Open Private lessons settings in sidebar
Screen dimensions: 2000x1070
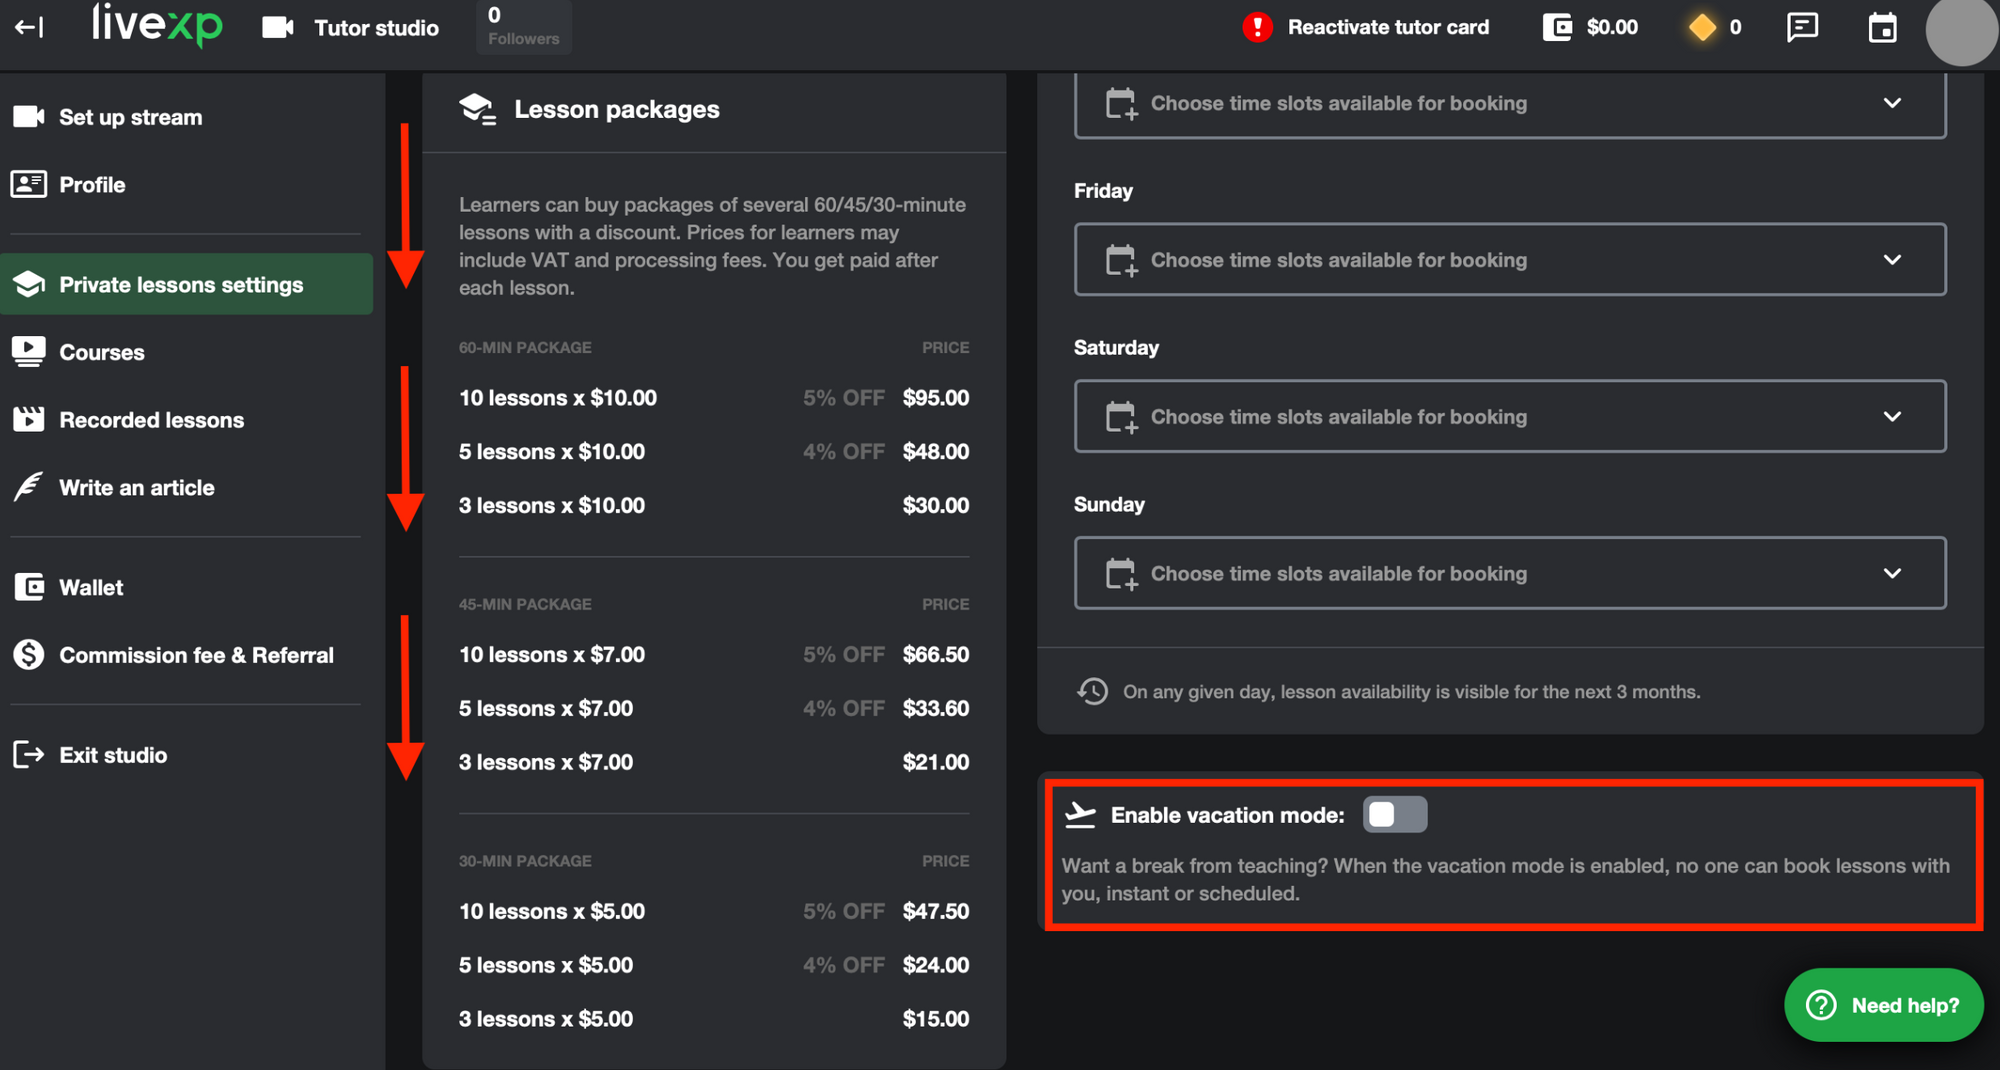pyautogui.click(x=181, y=285)
